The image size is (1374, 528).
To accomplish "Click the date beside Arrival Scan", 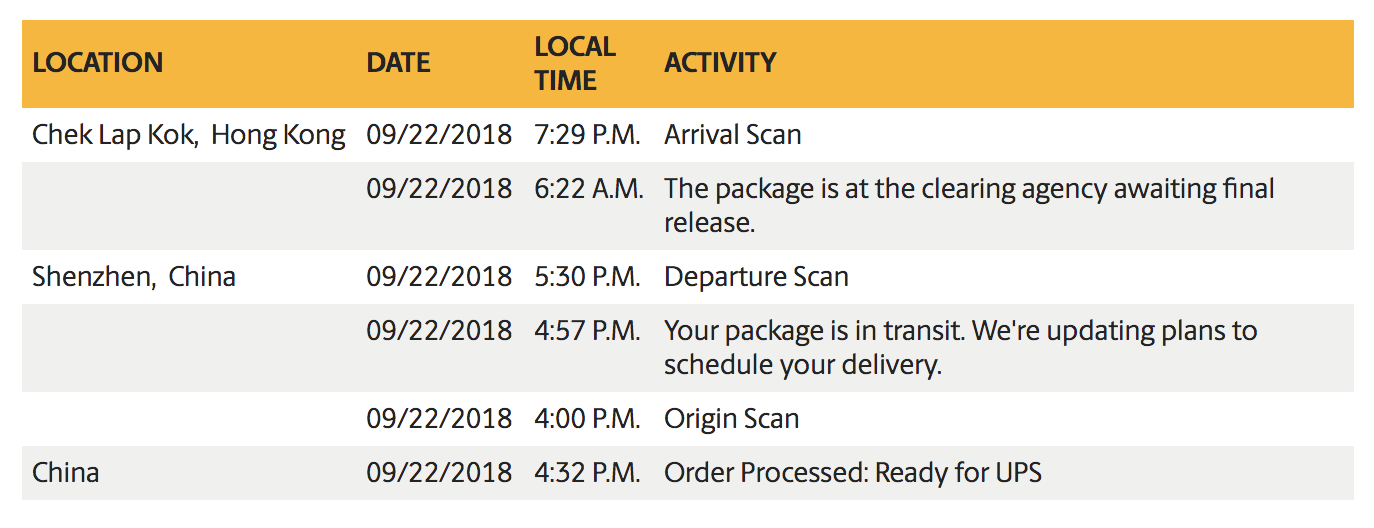I will pyautogui.click(x=439, y=134).
